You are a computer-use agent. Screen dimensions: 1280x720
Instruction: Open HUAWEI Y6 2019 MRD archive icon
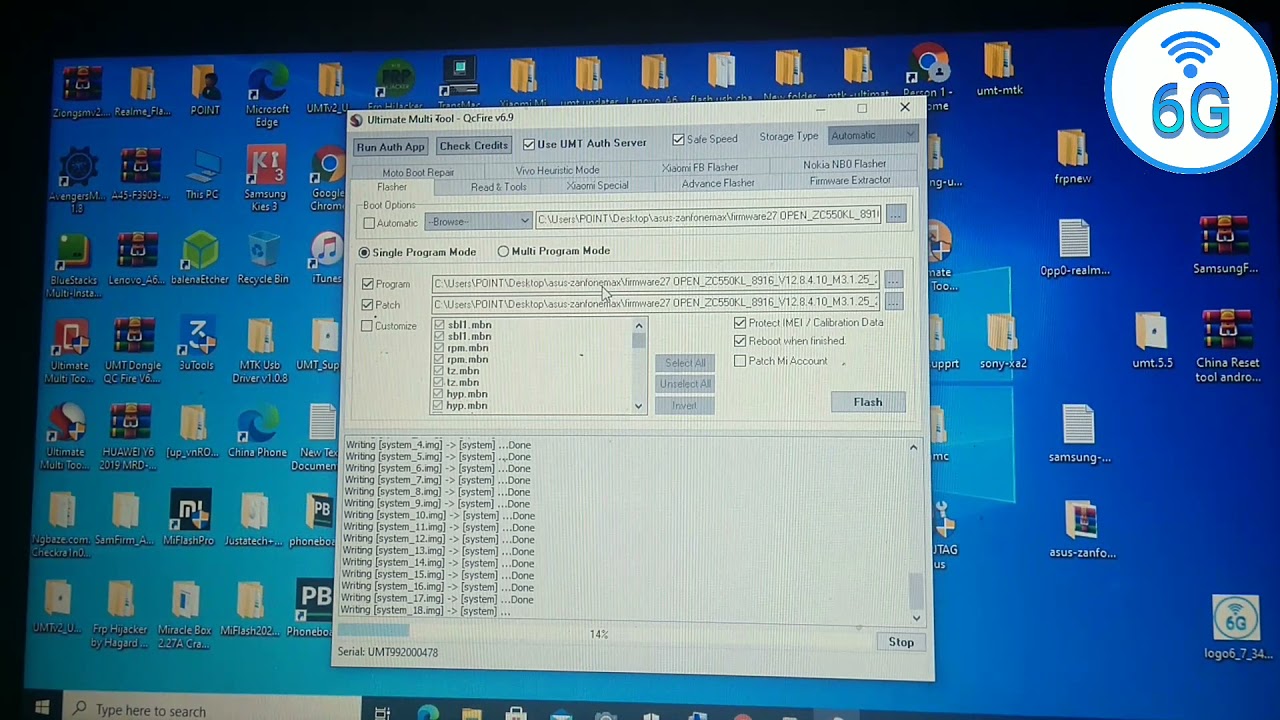click(x=128, y=438)
